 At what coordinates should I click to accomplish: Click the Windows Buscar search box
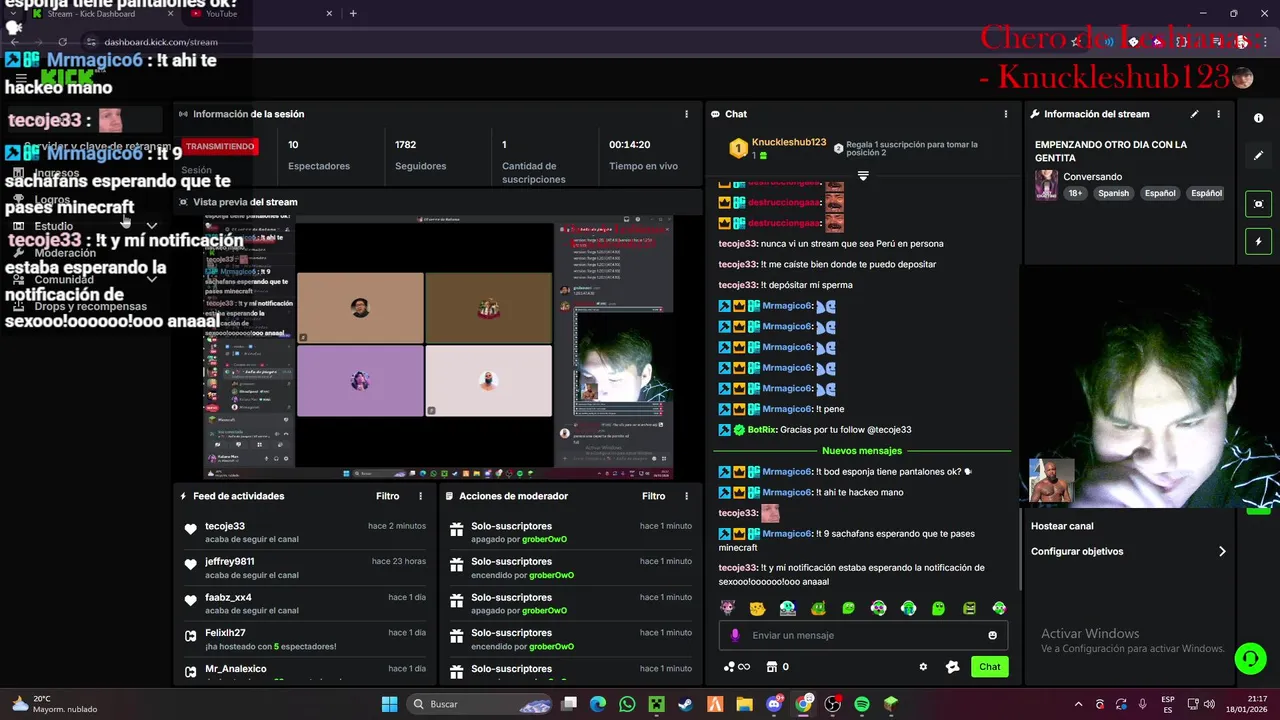[x=478, y=704]
